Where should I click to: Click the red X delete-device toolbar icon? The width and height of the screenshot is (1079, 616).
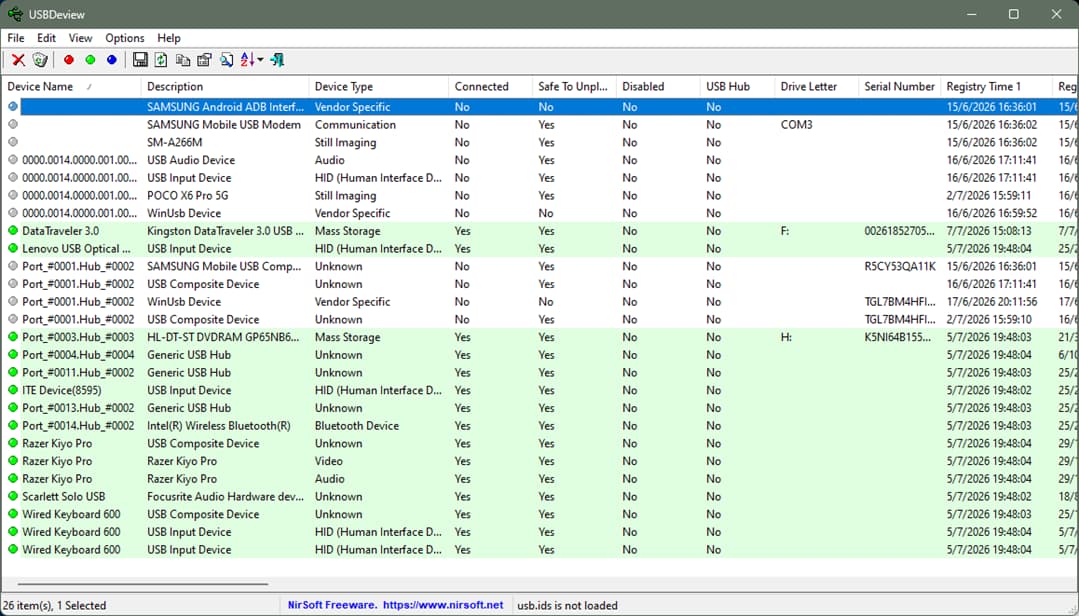pos(19,60)
